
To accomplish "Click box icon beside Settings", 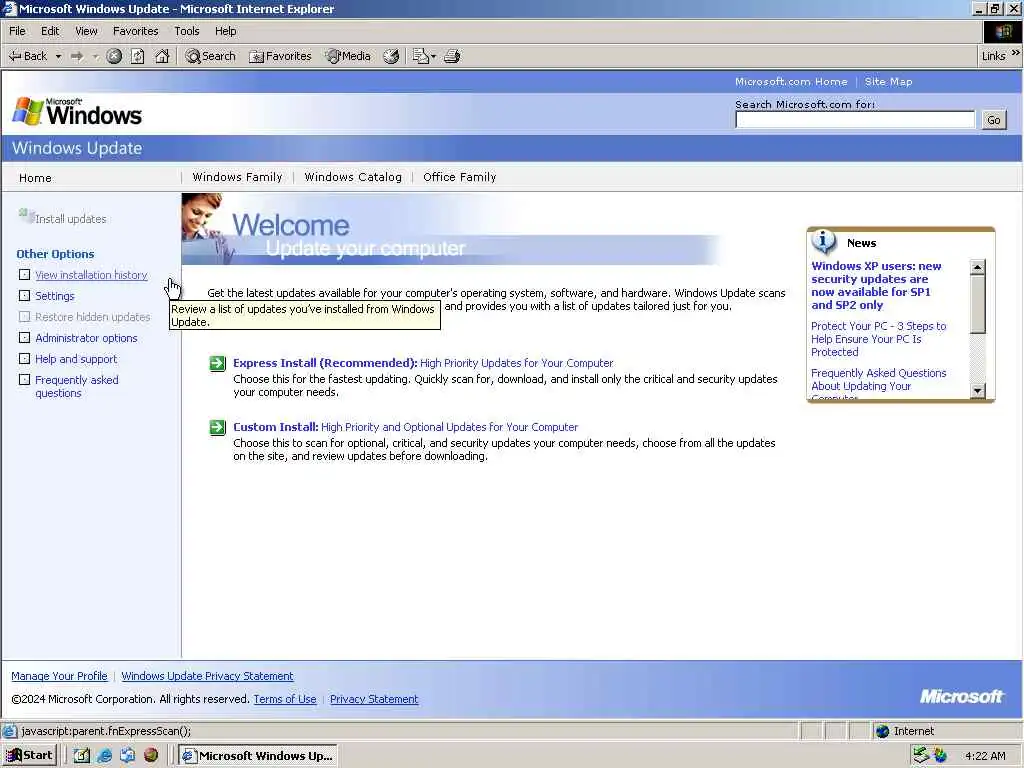I will [24, 296].
